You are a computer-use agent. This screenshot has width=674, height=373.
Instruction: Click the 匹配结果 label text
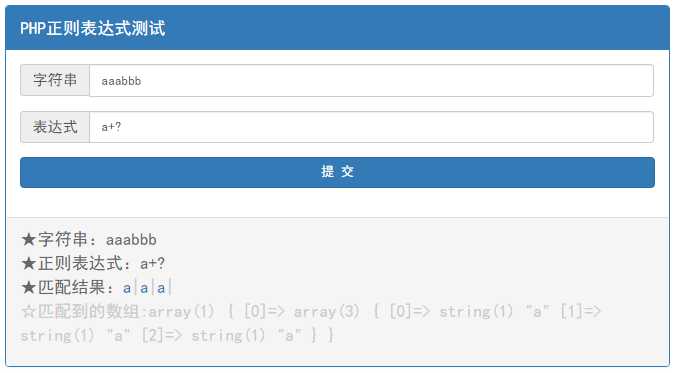[x=71, y=287]
